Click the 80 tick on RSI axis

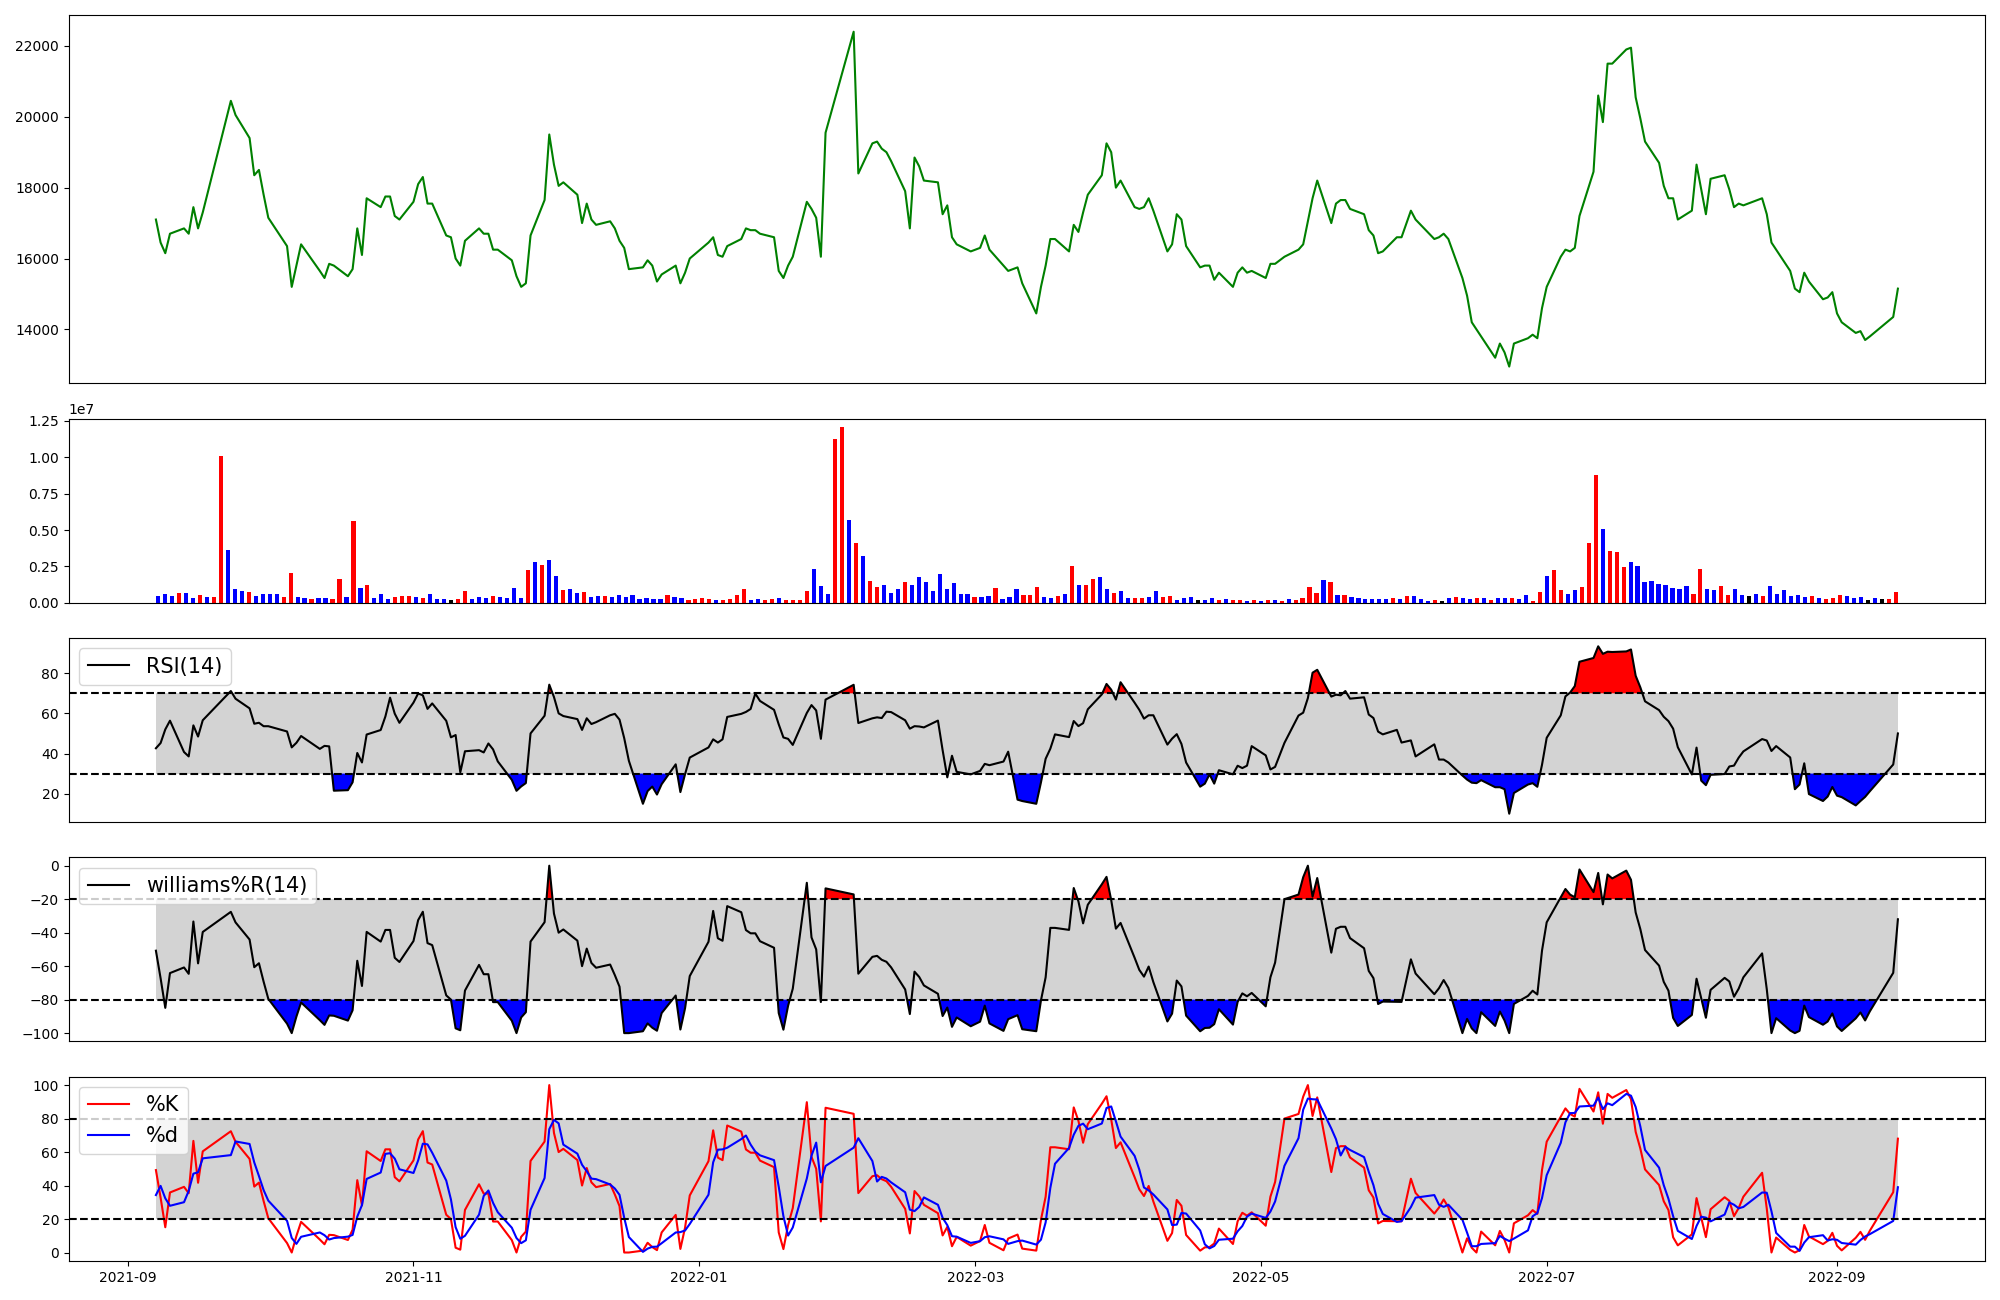[x=50, y=674]
